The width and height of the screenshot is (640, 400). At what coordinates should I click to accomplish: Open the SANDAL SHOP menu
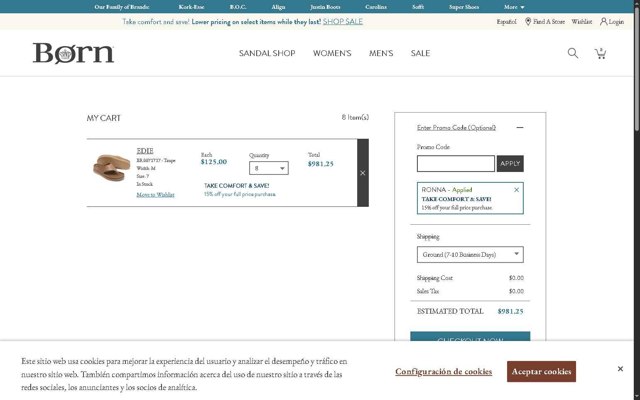(267, 53)
